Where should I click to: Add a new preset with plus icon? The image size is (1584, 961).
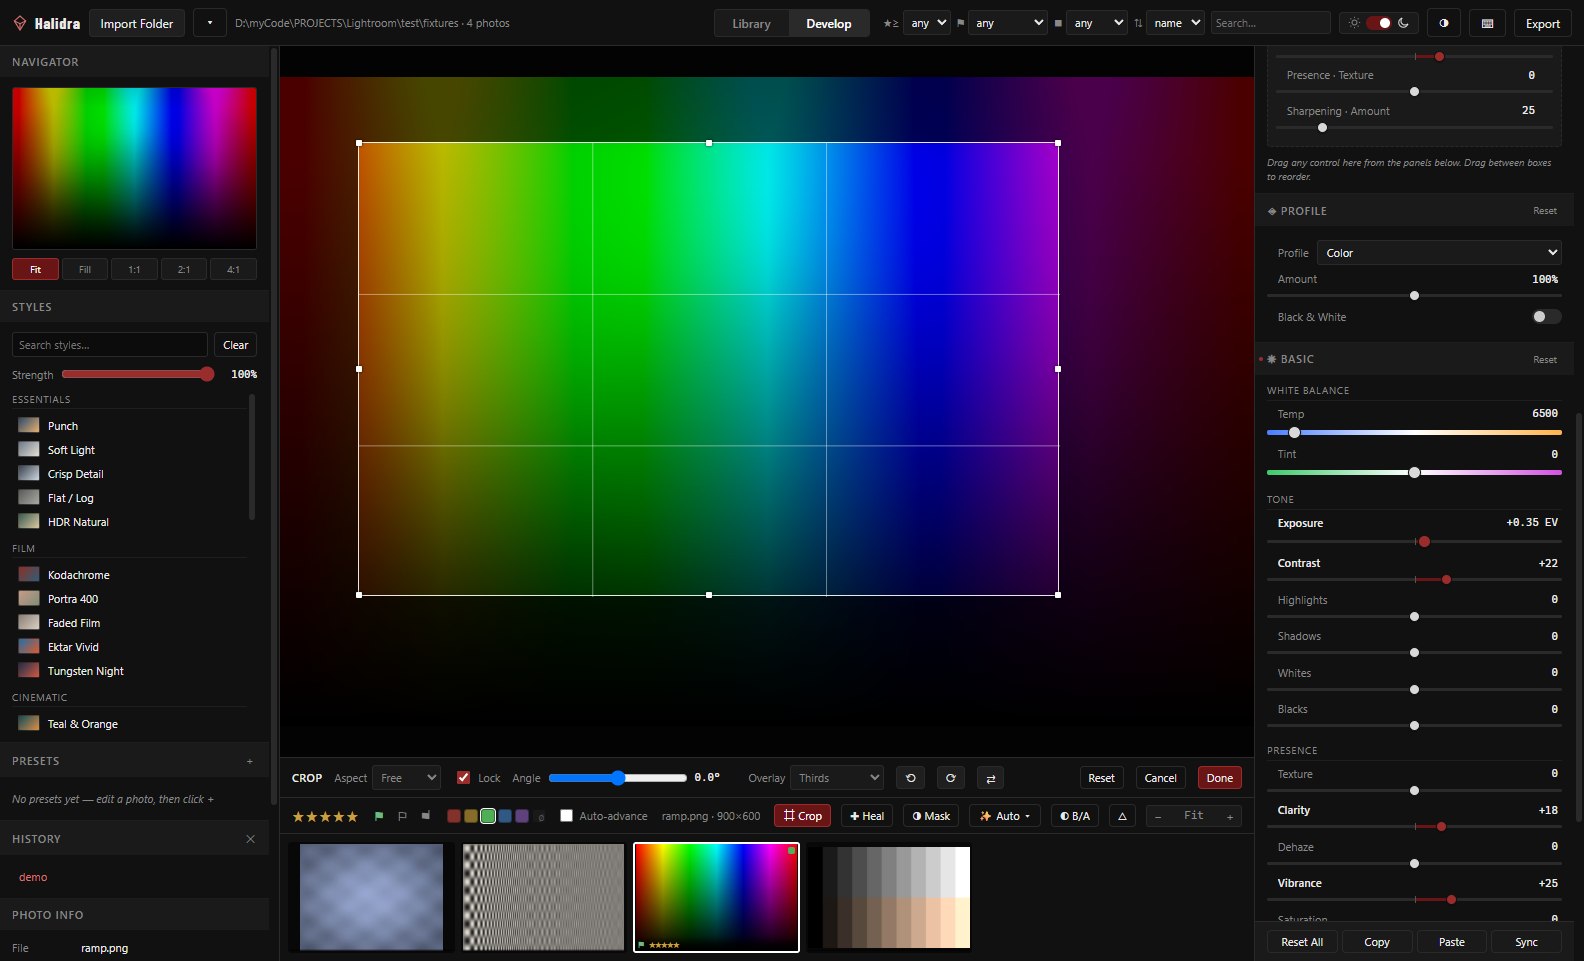250,761
